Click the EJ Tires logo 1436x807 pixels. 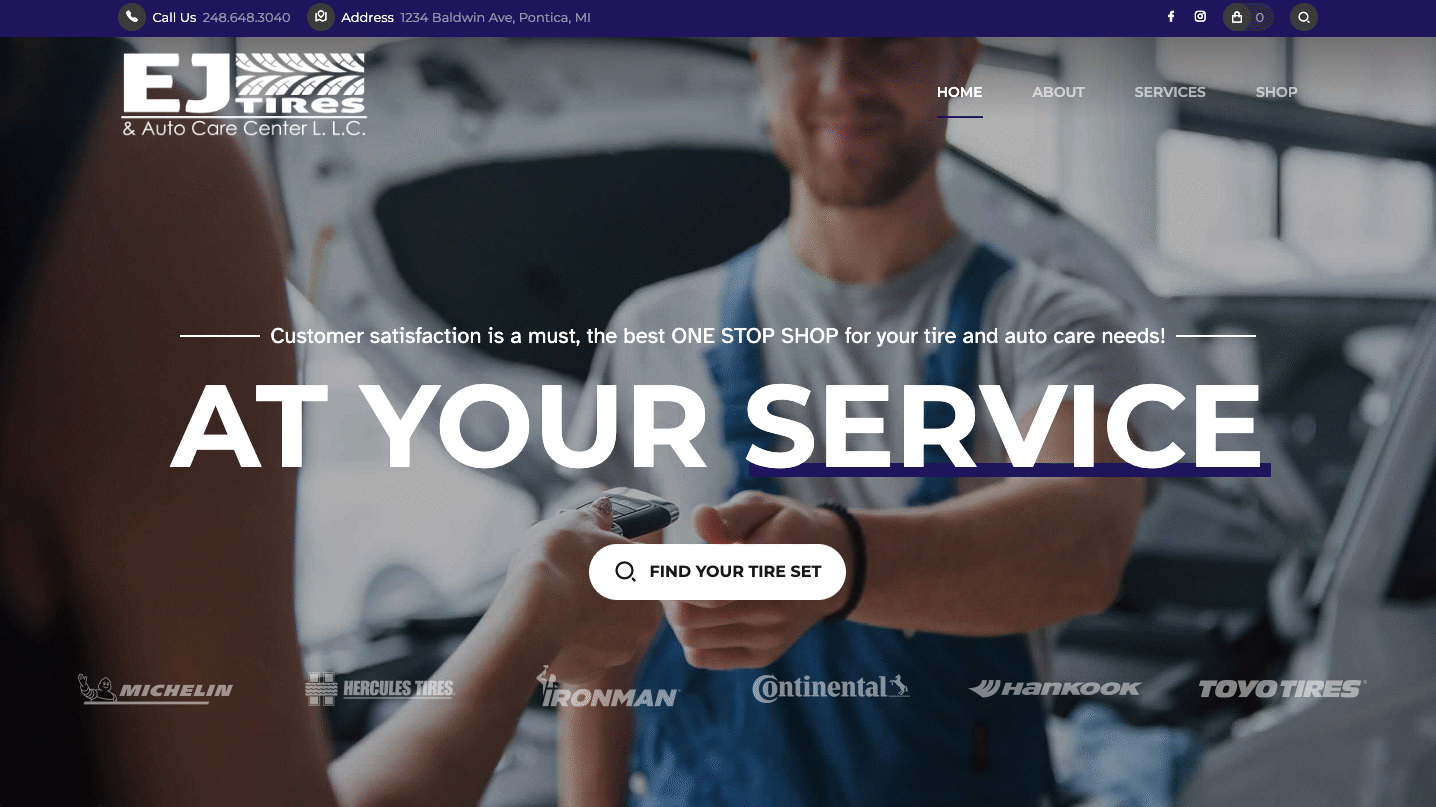[x=244, y=94]
